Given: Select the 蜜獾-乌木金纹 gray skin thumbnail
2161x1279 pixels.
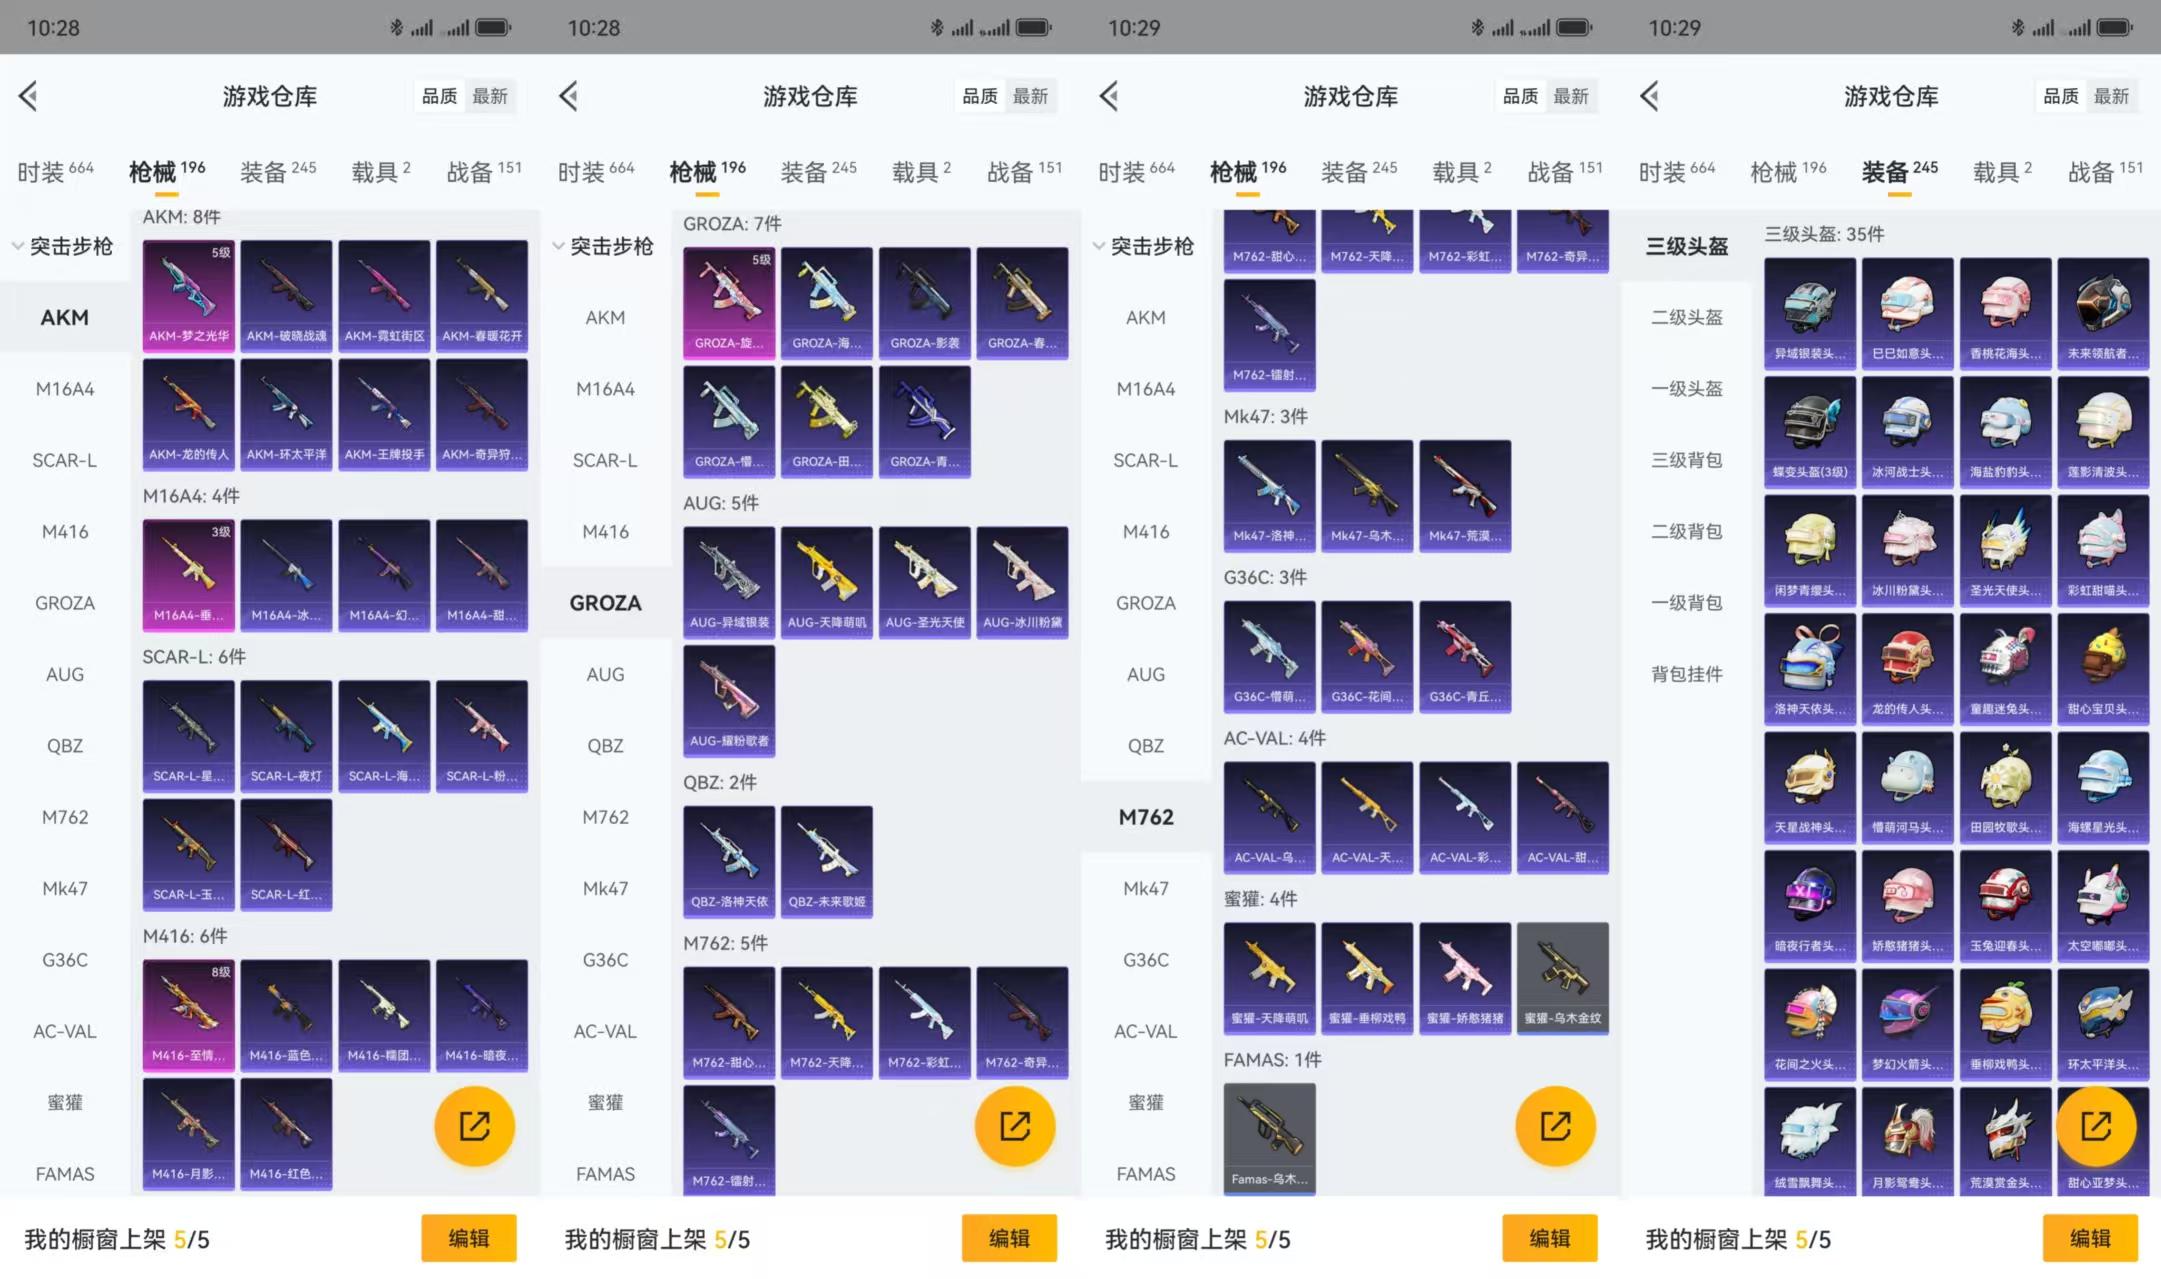Looking at the screenshot, I should 1562,977.
